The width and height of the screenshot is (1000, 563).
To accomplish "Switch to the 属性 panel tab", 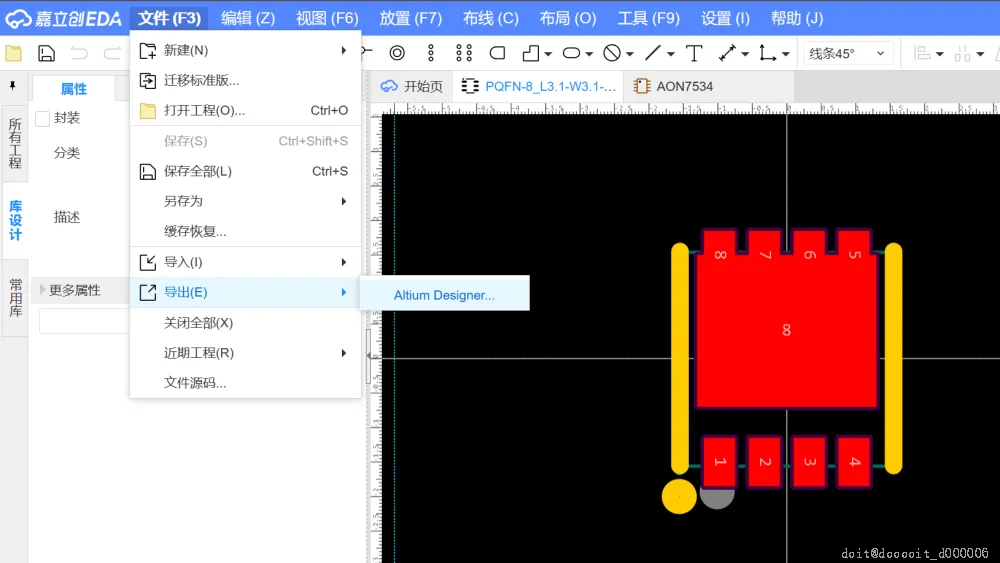I will [74, 89].
